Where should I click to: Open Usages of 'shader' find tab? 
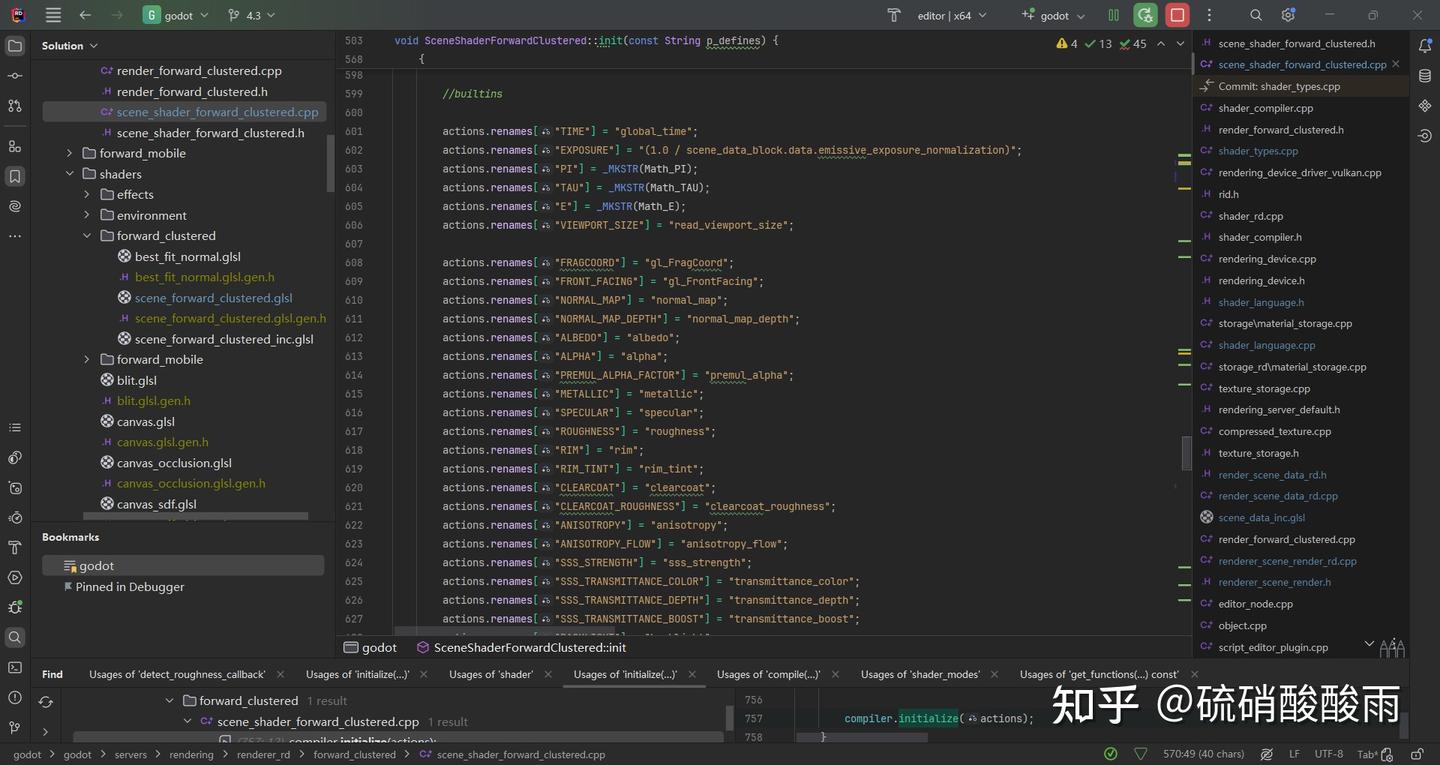point(490,674)
